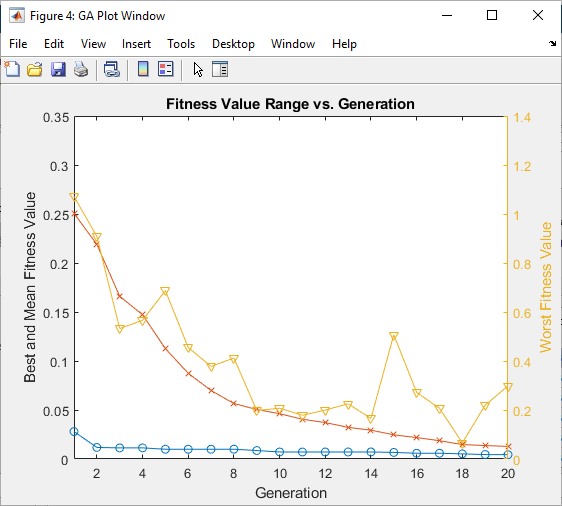Open the Desktop menu
The width and height of the screenshot is (562, 506).
tap(233, 44)
